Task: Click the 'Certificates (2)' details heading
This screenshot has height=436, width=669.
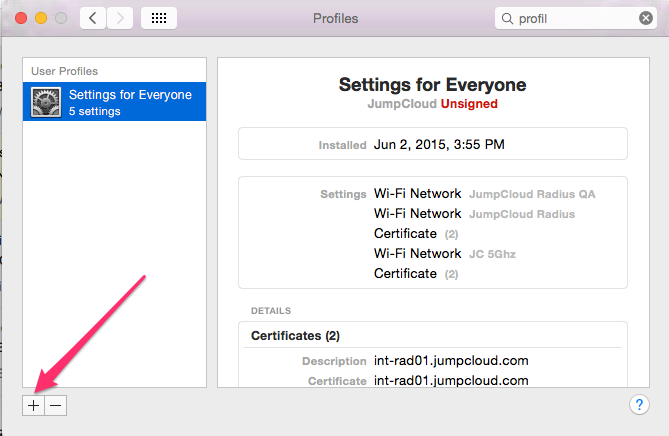Action: [x=295, y=336]
